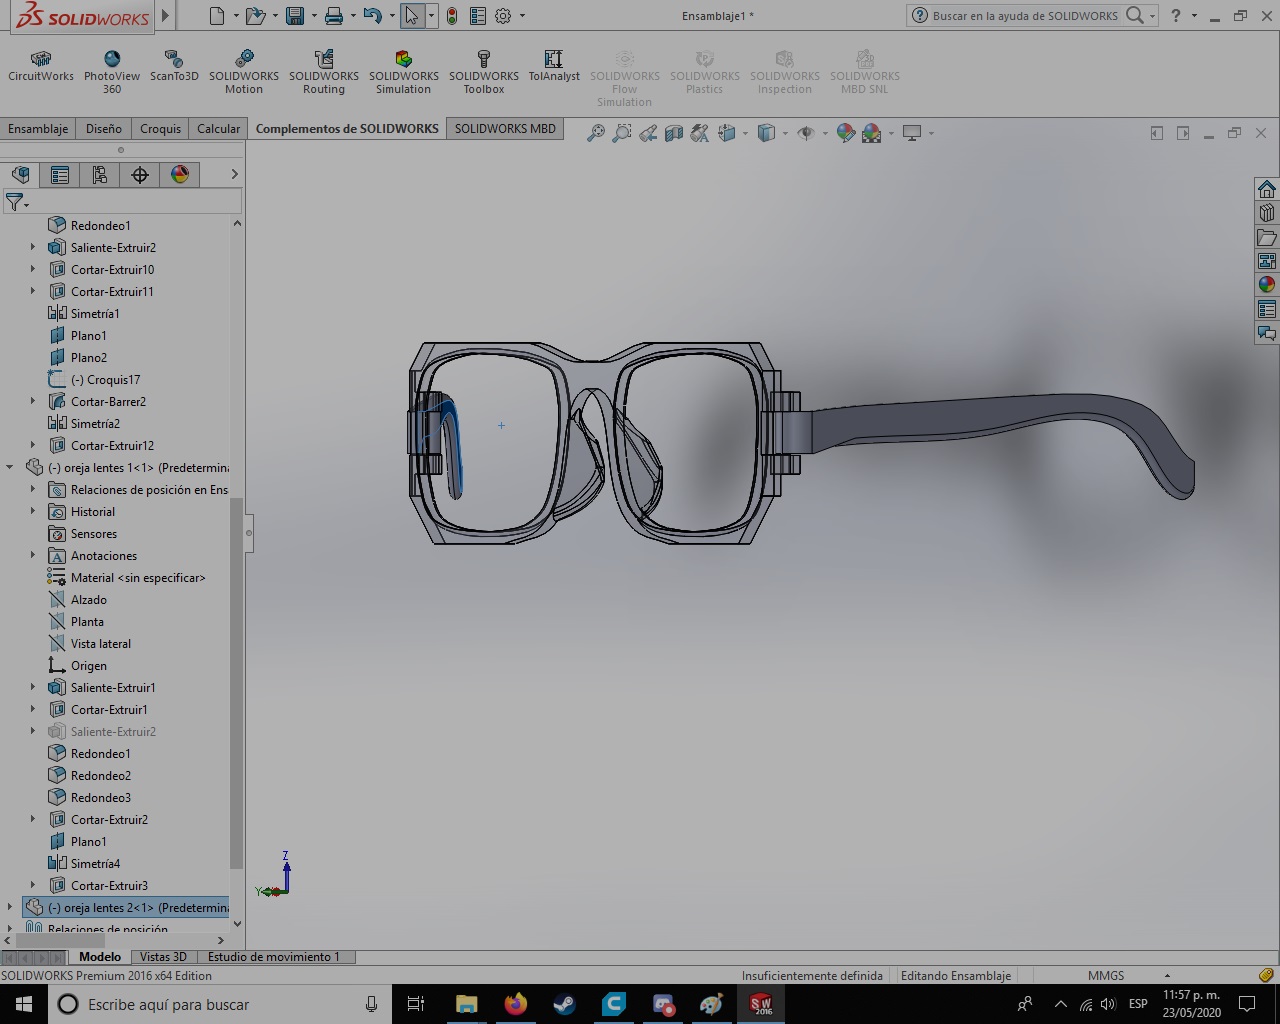Expand the Historial folder
Image resolution: width=1280 pixels, height=1024 pixels.
33,512
